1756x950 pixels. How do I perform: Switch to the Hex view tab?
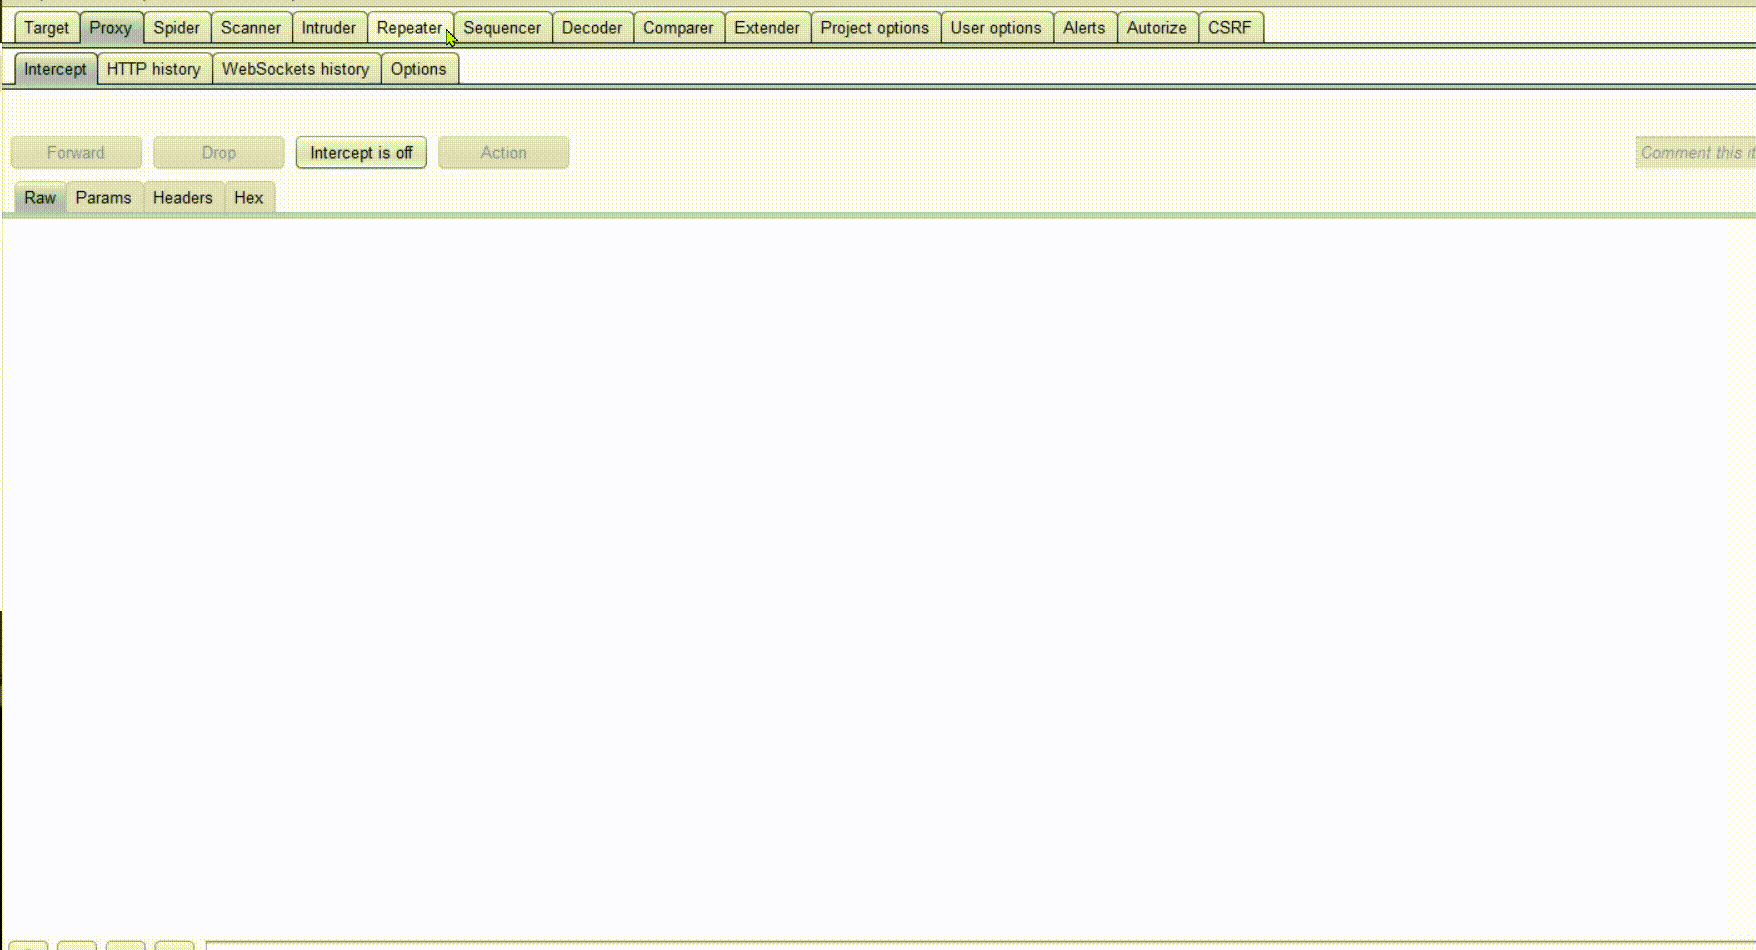coord(249,198)
